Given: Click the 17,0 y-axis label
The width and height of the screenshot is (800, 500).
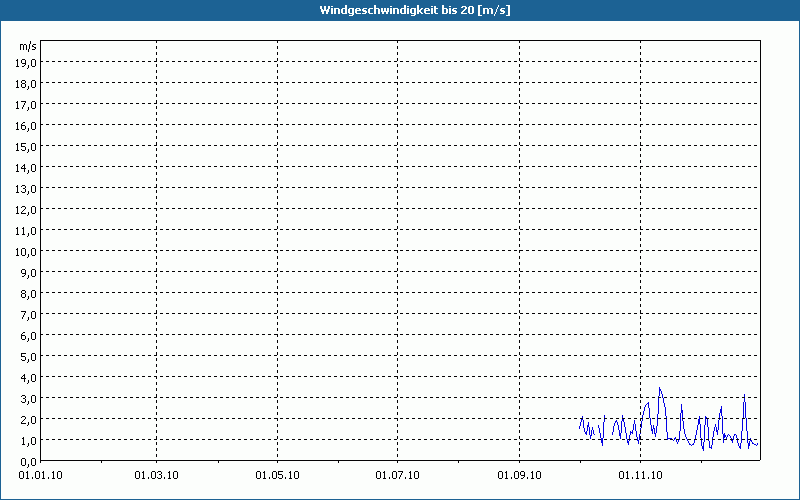Looking at the screenshot, I should pyautogui.click(x=26, y=105).
